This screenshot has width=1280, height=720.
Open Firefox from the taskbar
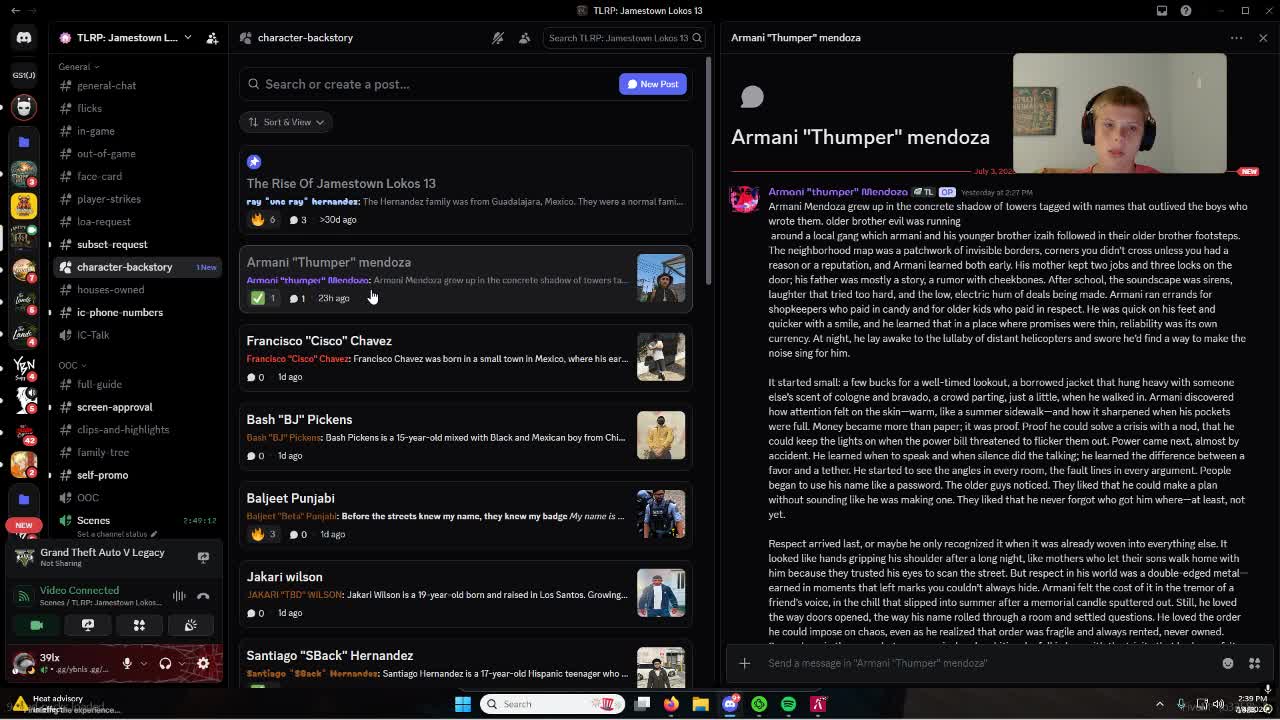pos(671,704)
